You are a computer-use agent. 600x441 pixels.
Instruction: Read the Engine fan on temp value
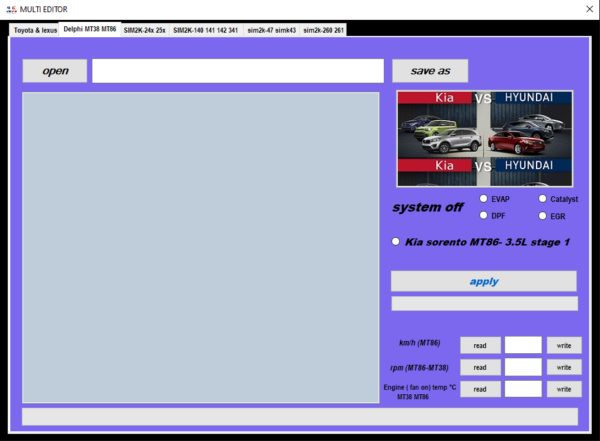[480, 389]
